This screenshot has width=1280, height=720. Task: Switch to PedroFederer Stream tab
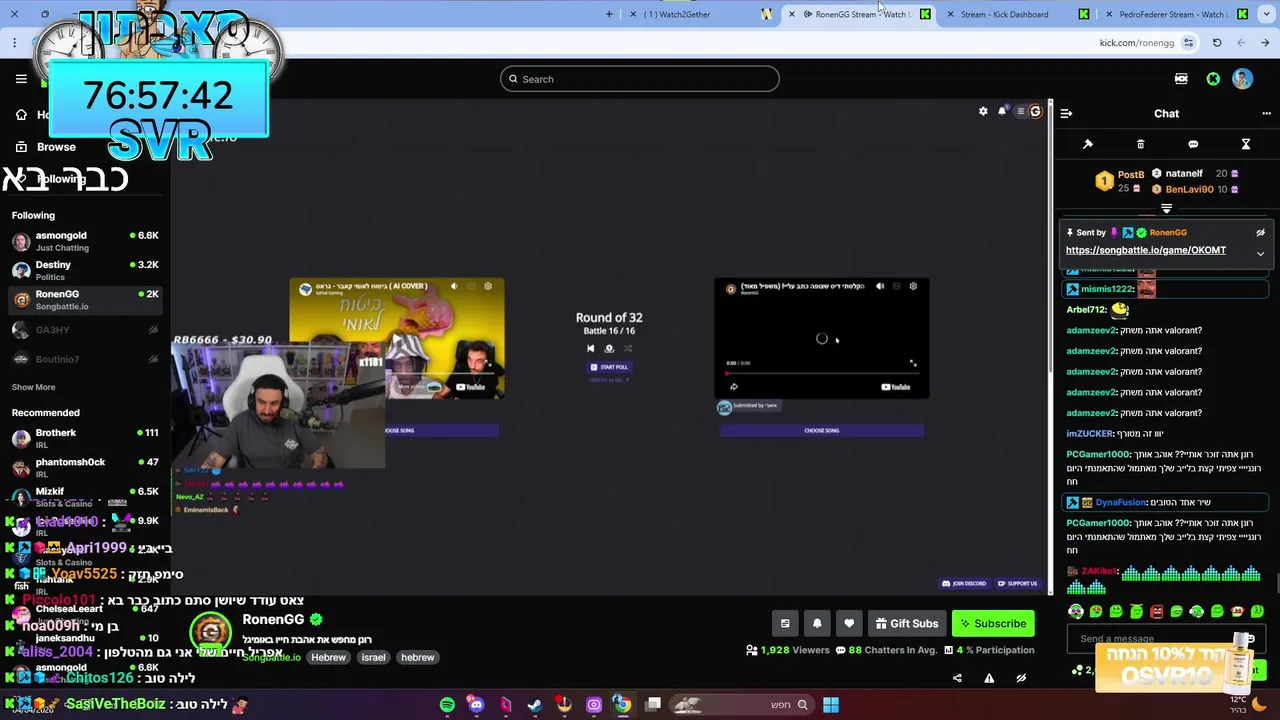tap(1178, 14)
